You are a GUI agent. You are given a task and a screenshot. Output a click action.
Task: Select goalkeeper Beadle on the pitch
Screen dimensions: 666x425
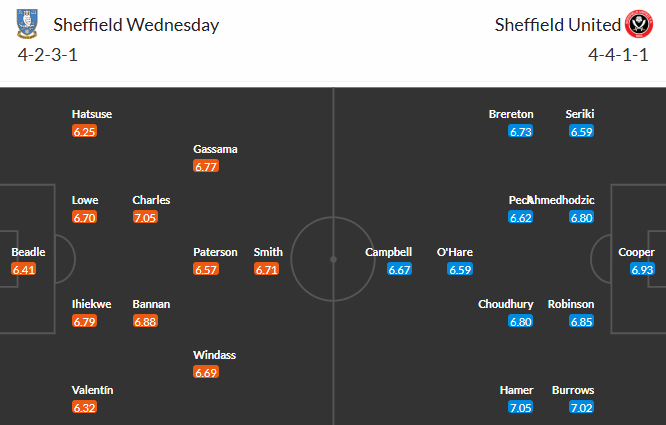coord(28,252)
